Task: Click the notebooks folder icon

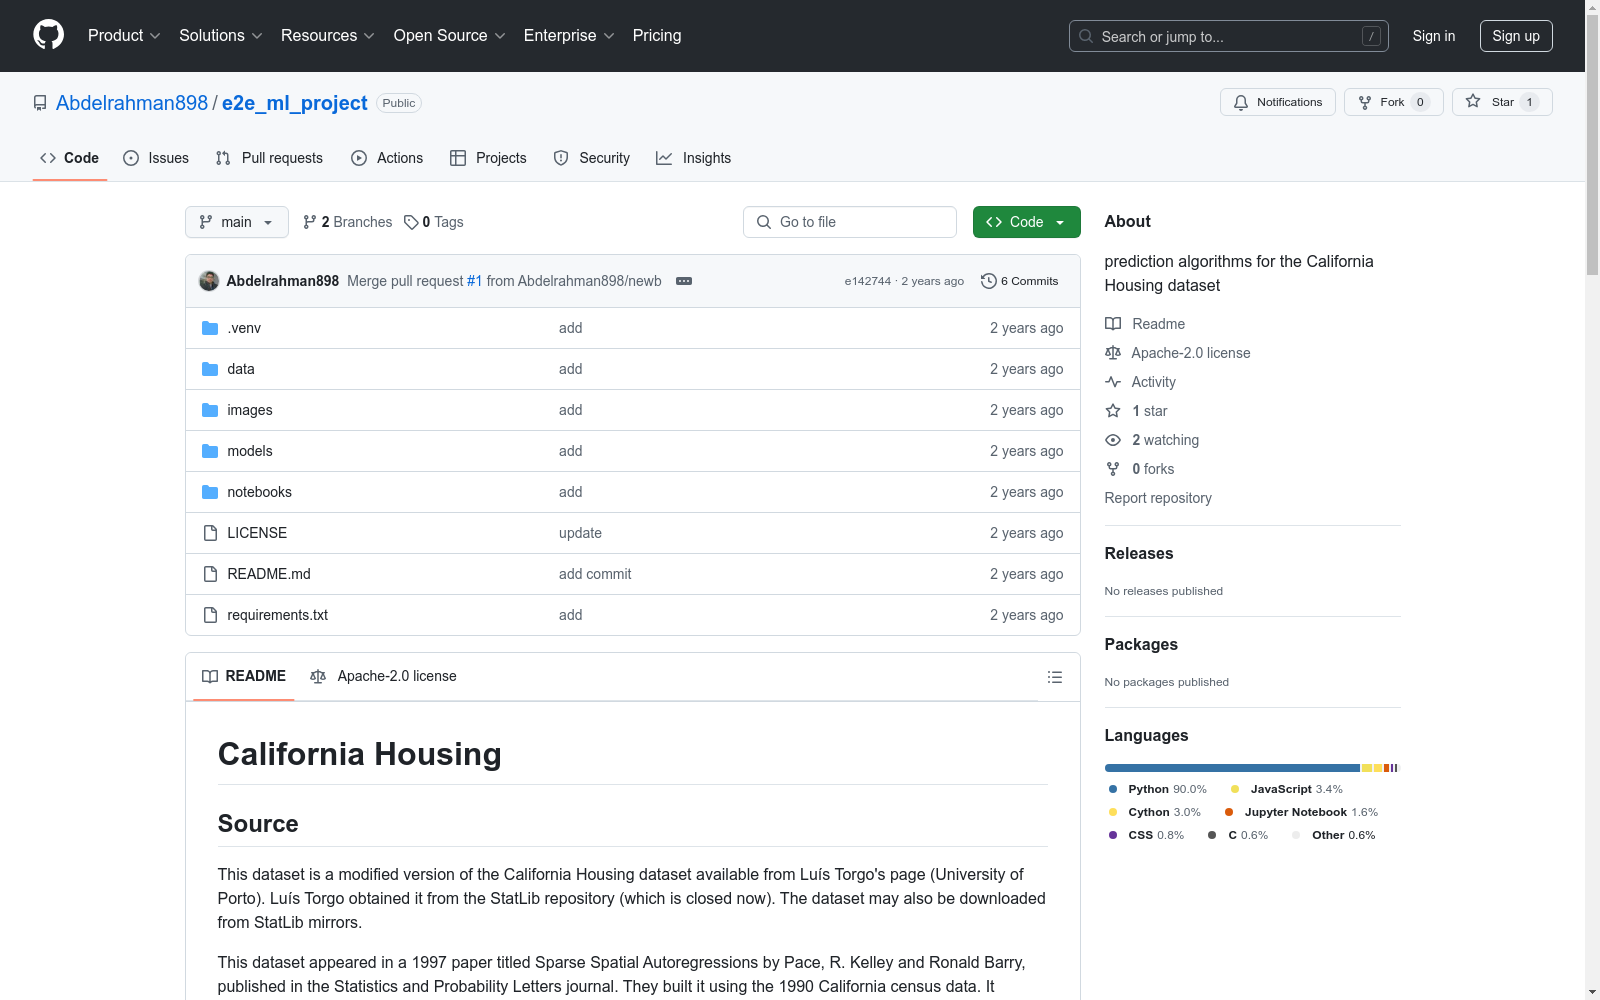Action: 210,492
